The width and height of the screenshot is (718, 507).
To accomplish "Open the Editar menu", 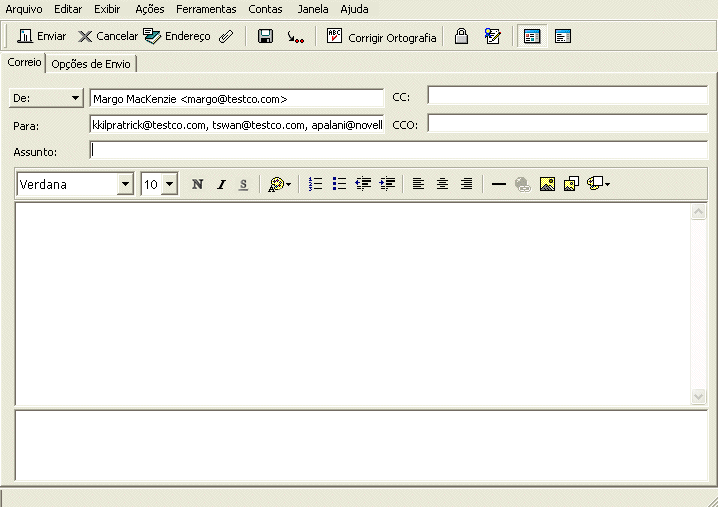I will click(x=68, y=9).
